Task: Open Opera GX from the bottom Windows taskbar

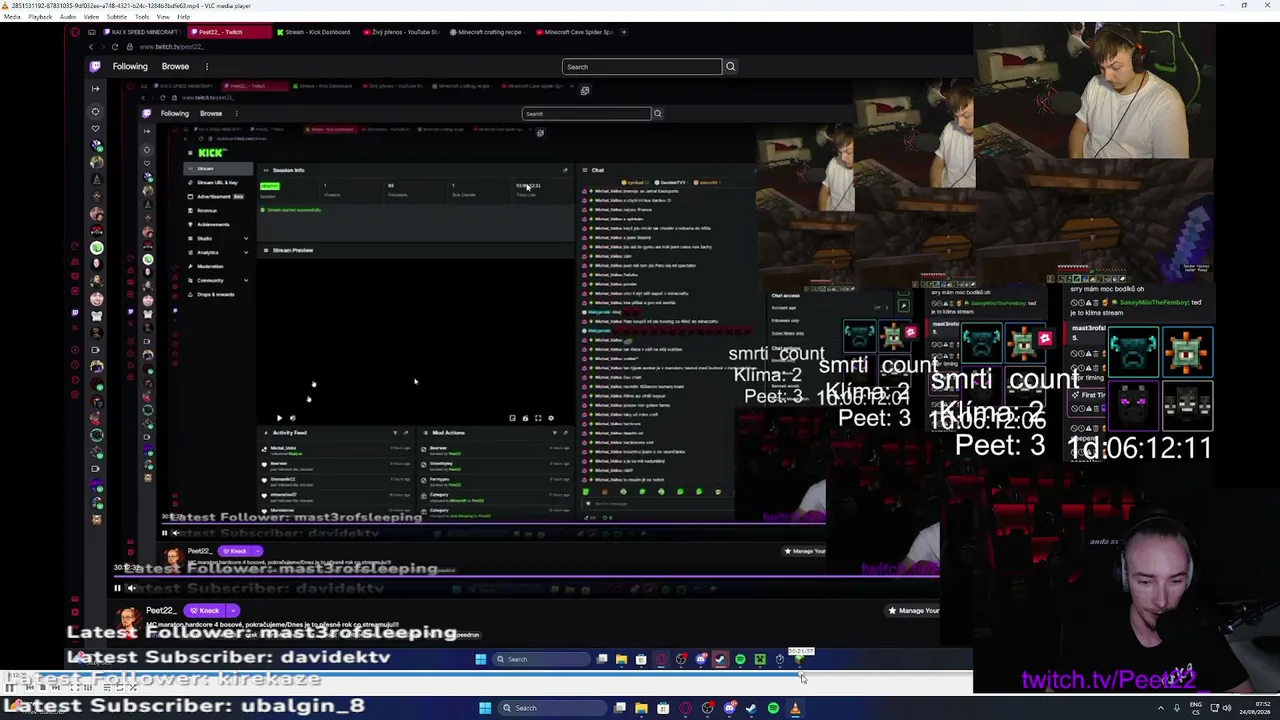Action: pyautogui.click(x=685, y=708)
